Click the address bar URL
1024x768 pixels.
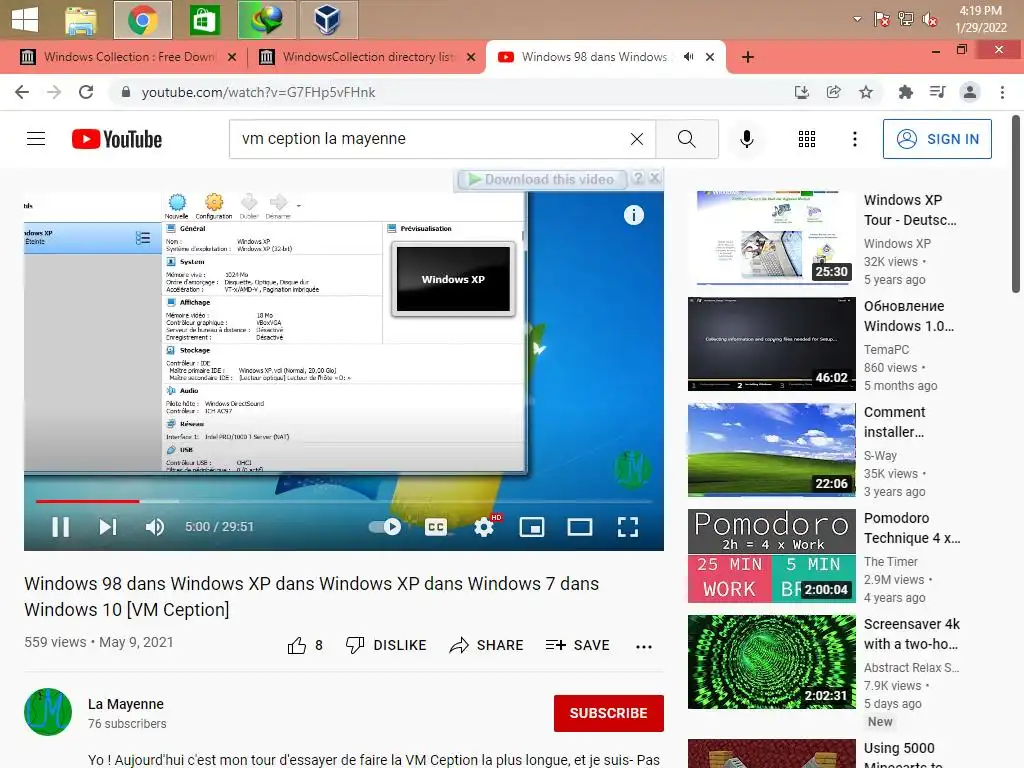(x=259, y=92)
